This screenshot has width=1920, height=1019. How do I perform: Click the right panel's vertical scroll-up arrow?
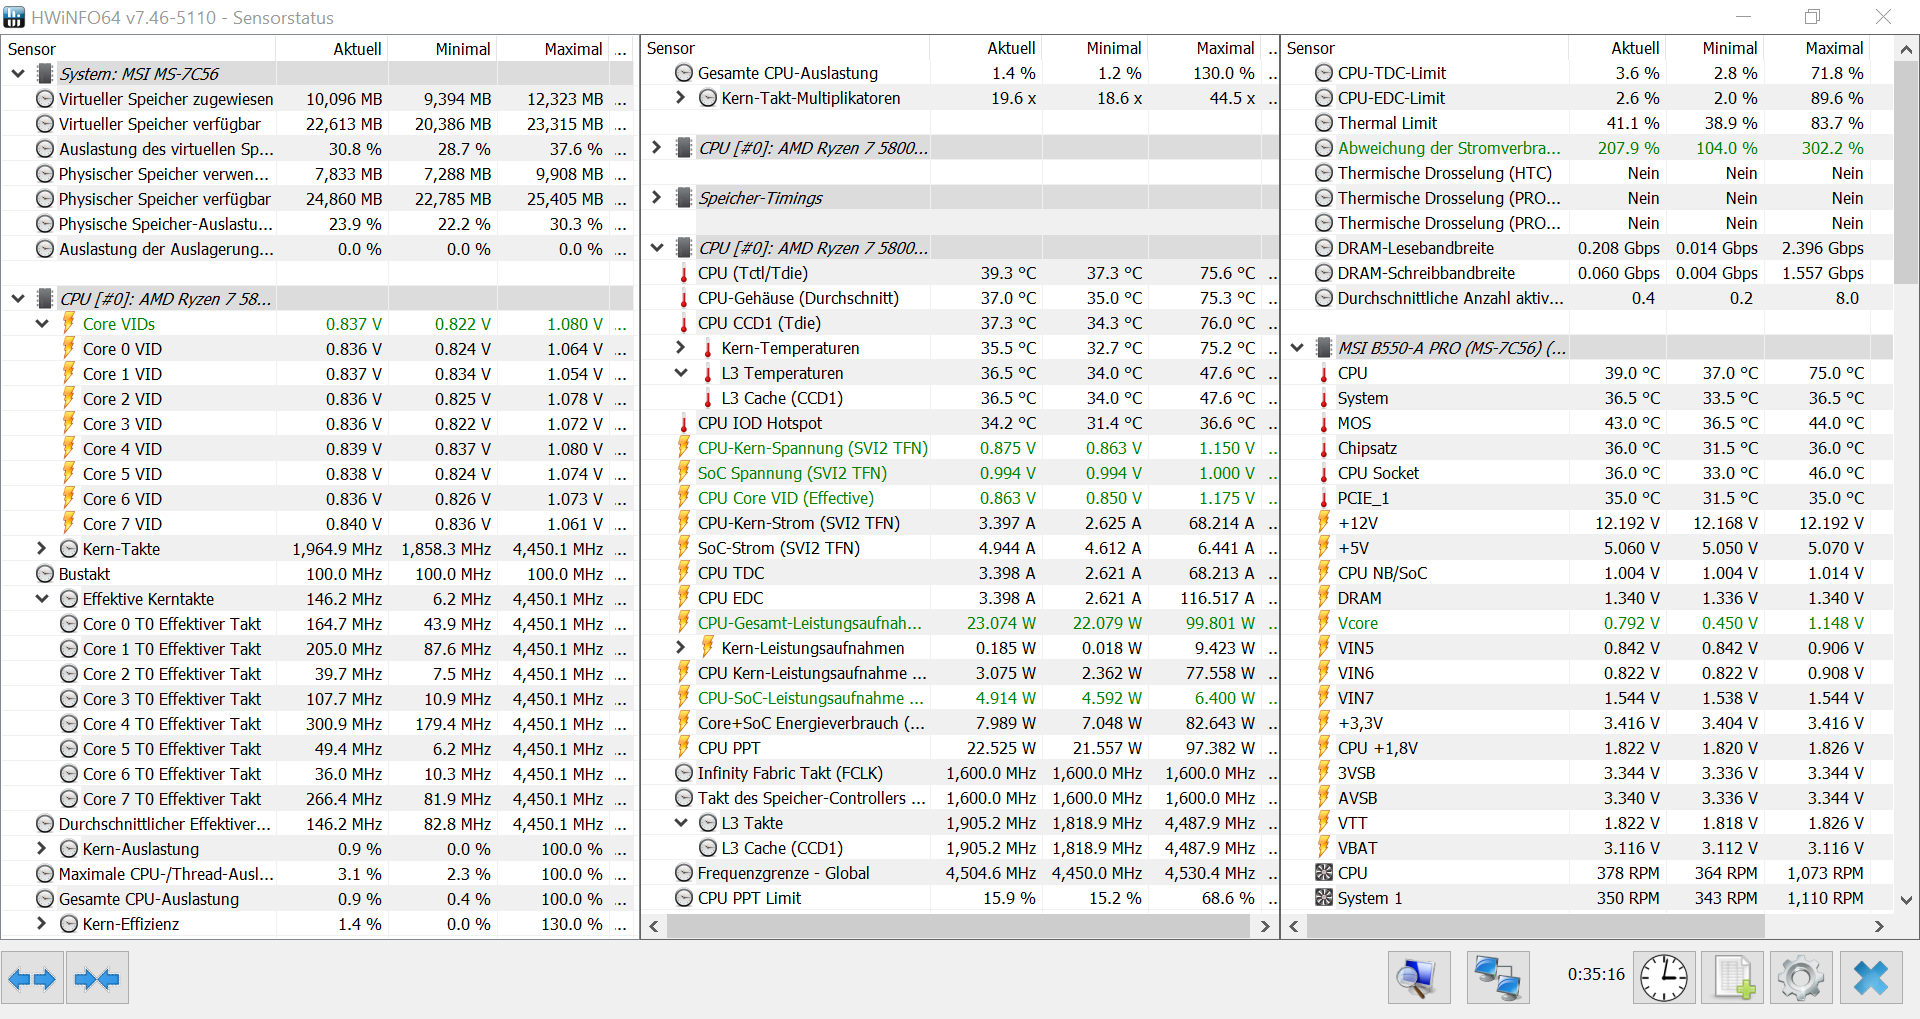pos(1907,48)
